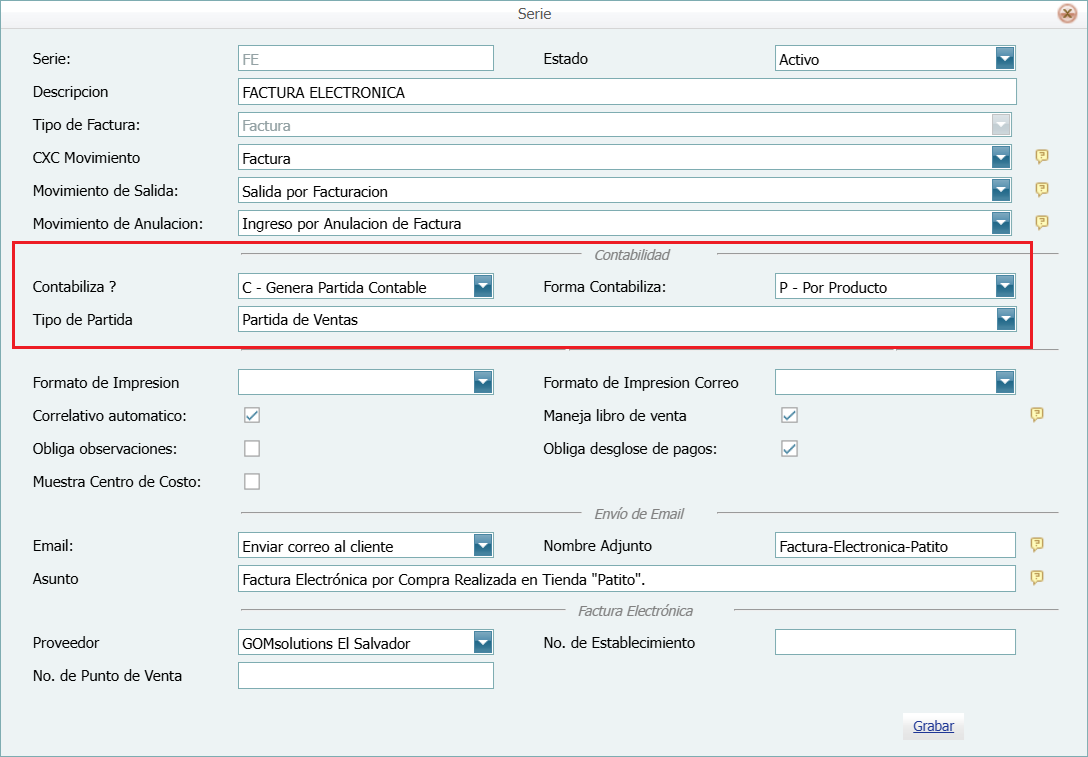The height and width of the screenshot is (757, 1088).
Task: Open the help tip for Movimiento de Anulacion
Action: point(1041,223)
